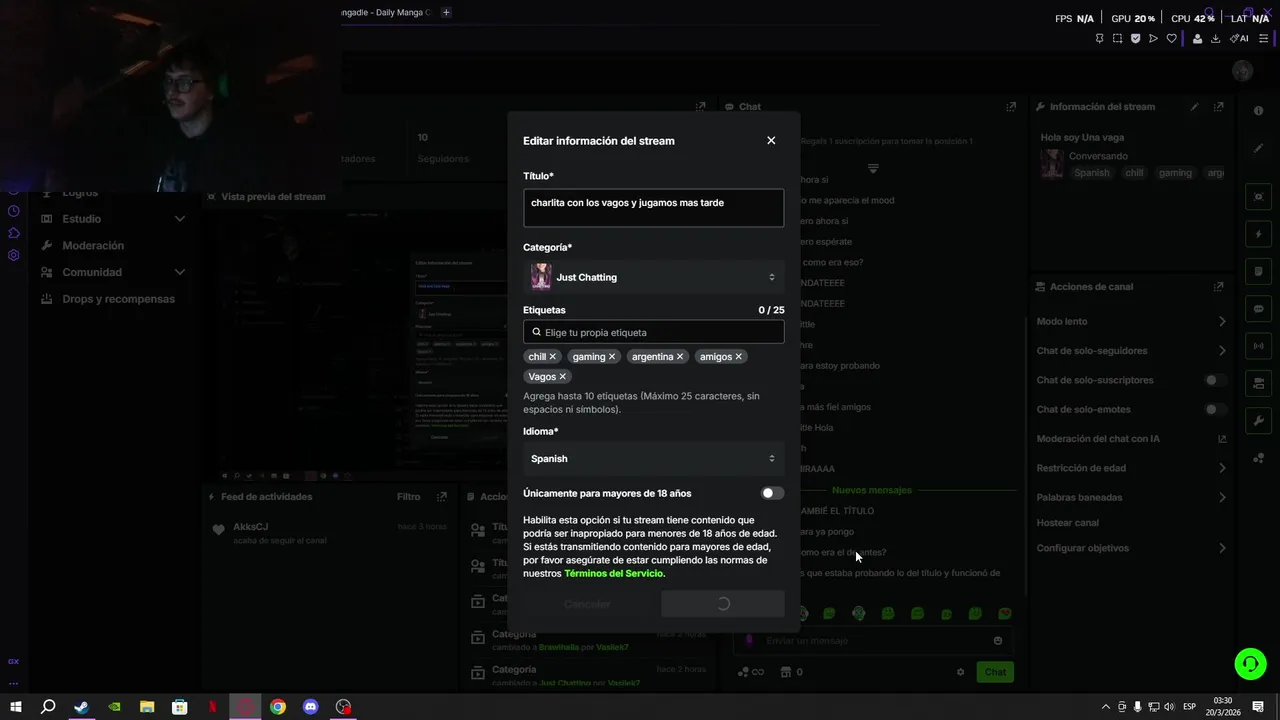Open a new browser tab with plus
1280x720 pixels.
point(446,12)
